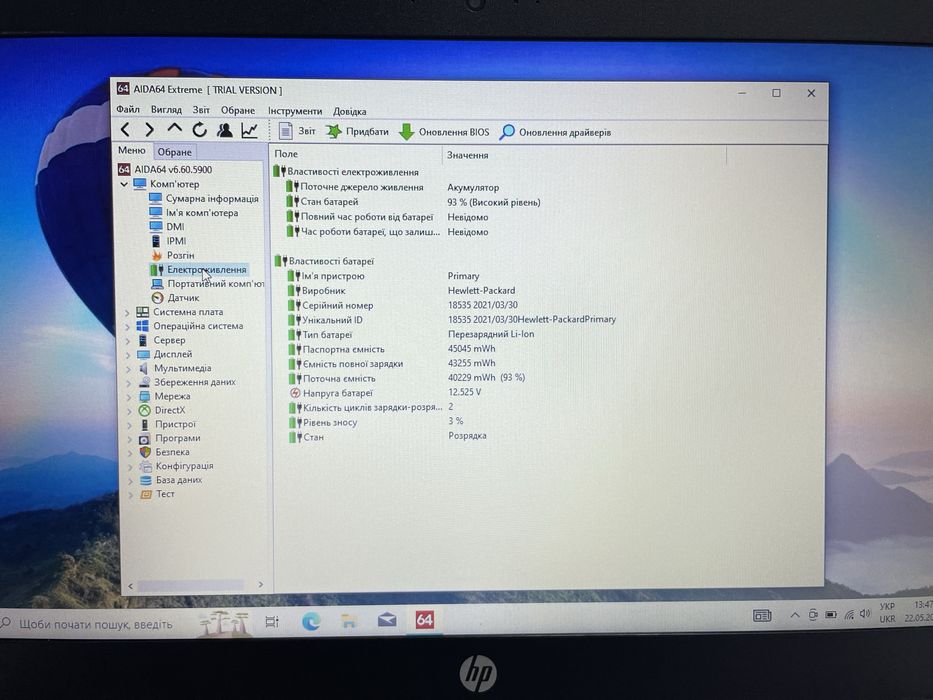Expand the Мультимедіа node

129,369
